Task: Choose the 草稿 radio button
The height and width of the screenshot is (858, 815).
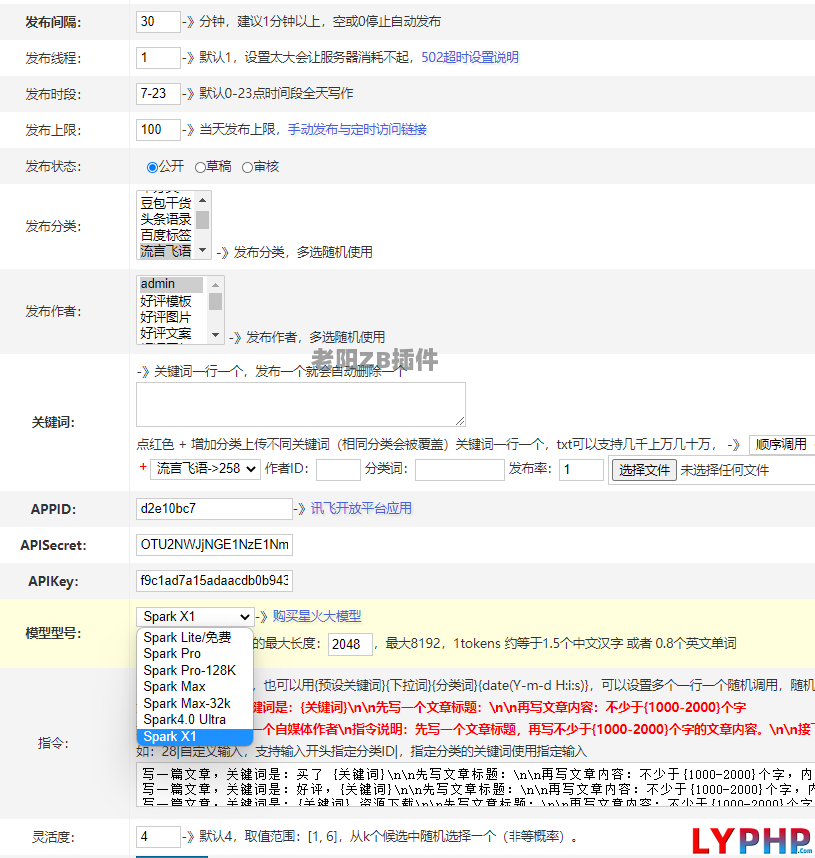Action: tap(200, 167)
